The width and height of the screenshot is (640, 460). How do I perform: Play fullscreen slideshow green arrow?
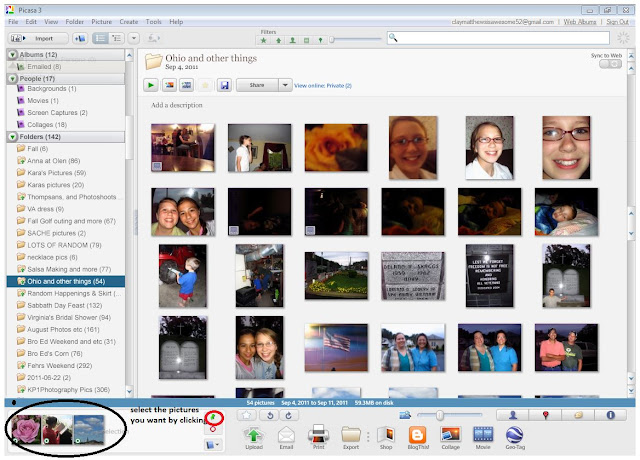point(151,85)
